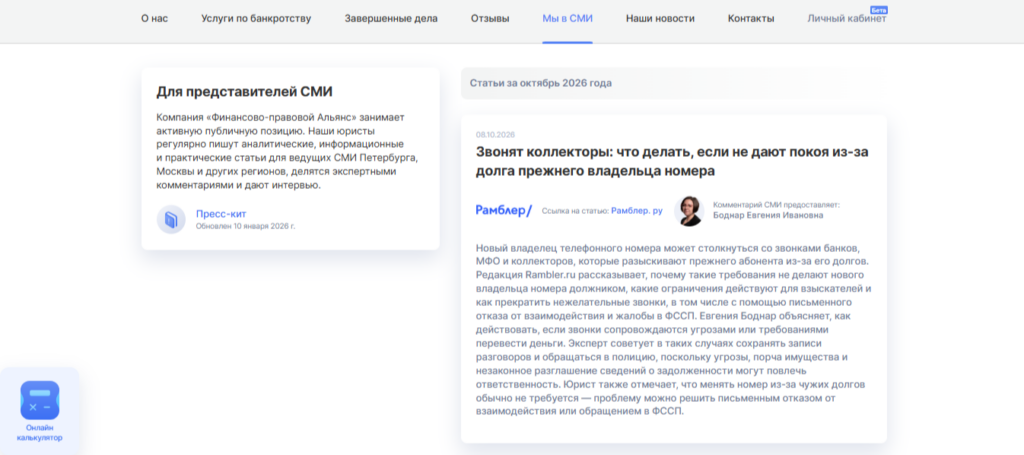1024x455 pixels.
Task: Select the Мы в СМИ tab
Action: coord(568,18)
